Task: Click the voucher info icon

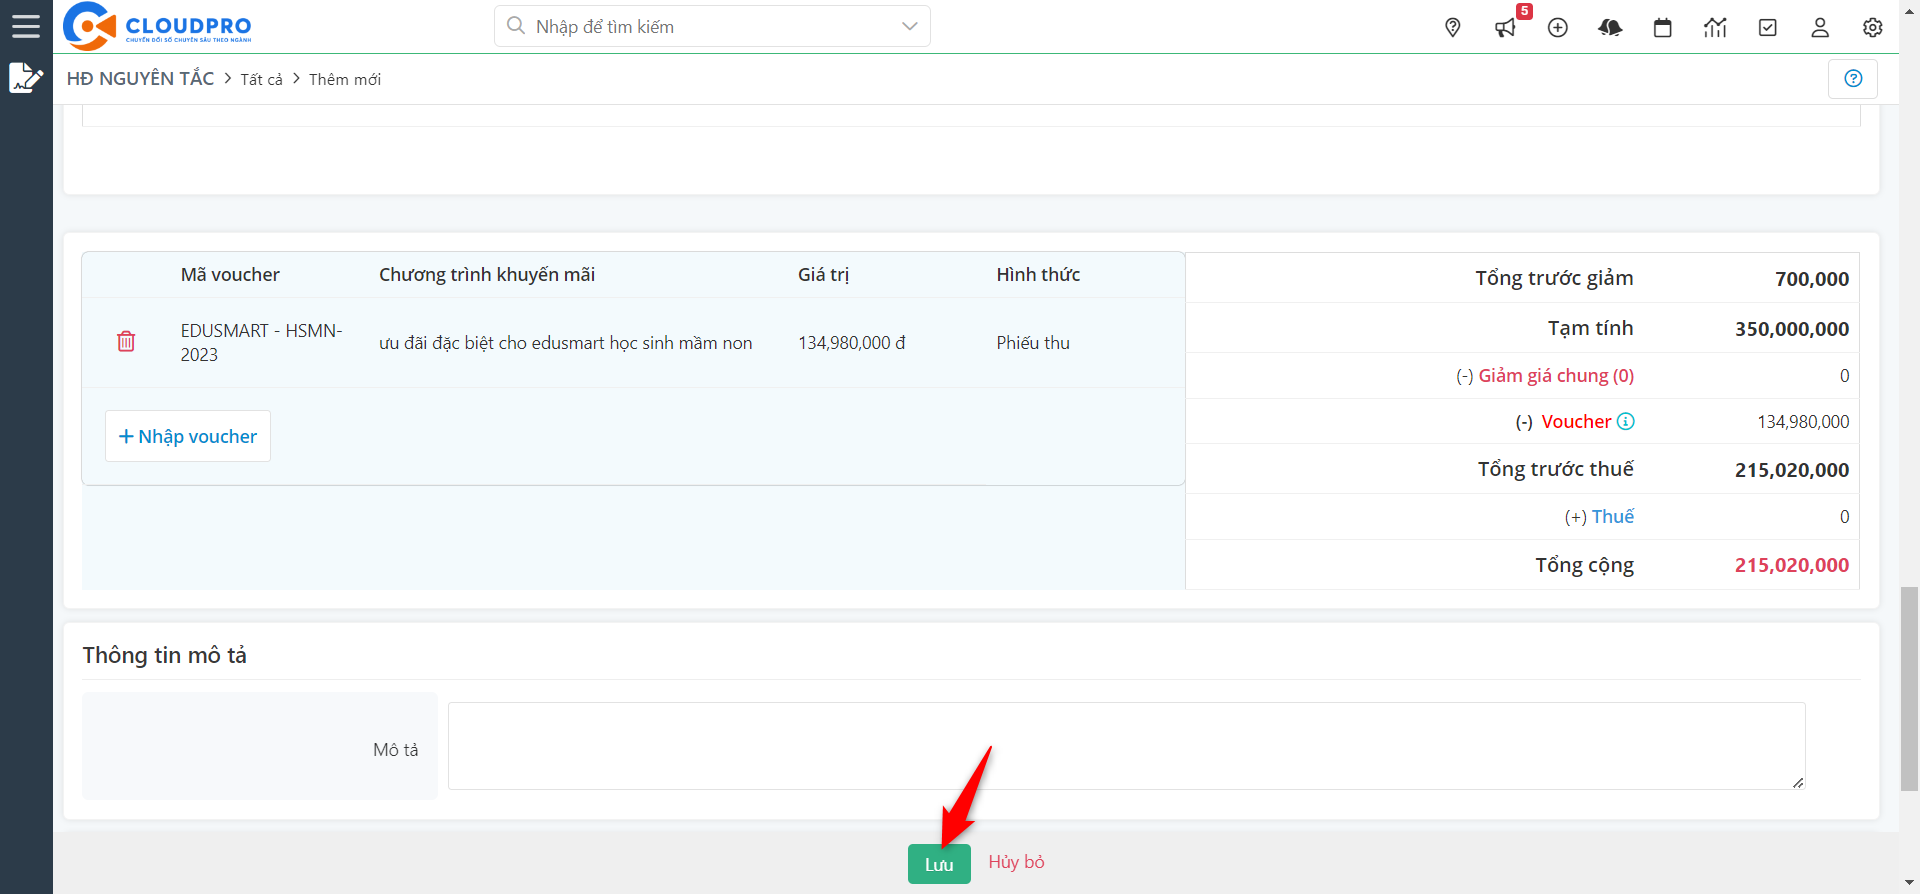Action: (1626, 421)
